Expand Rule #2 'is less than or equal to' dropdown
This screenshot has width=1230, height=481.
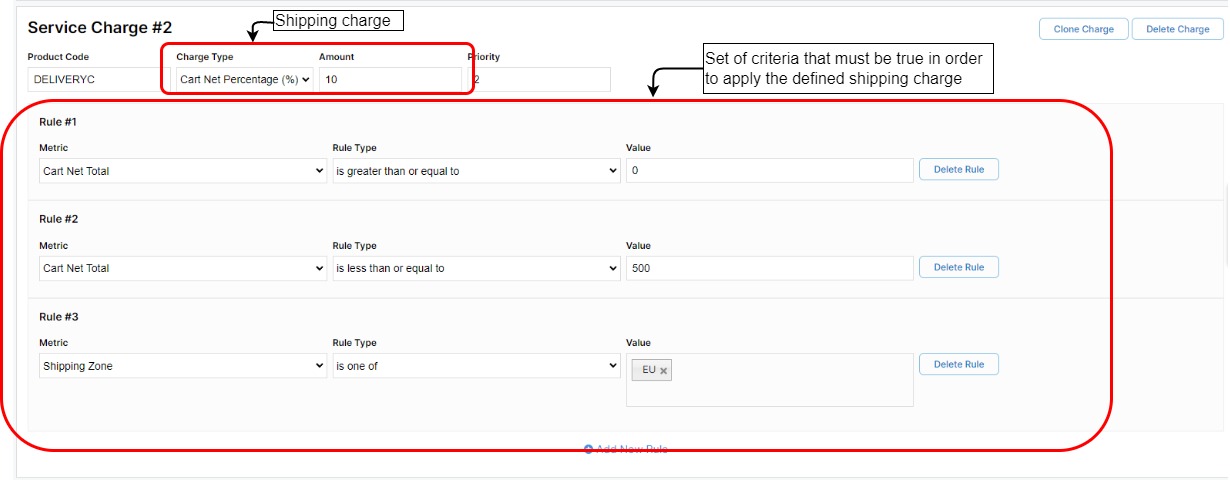[476, 268]
